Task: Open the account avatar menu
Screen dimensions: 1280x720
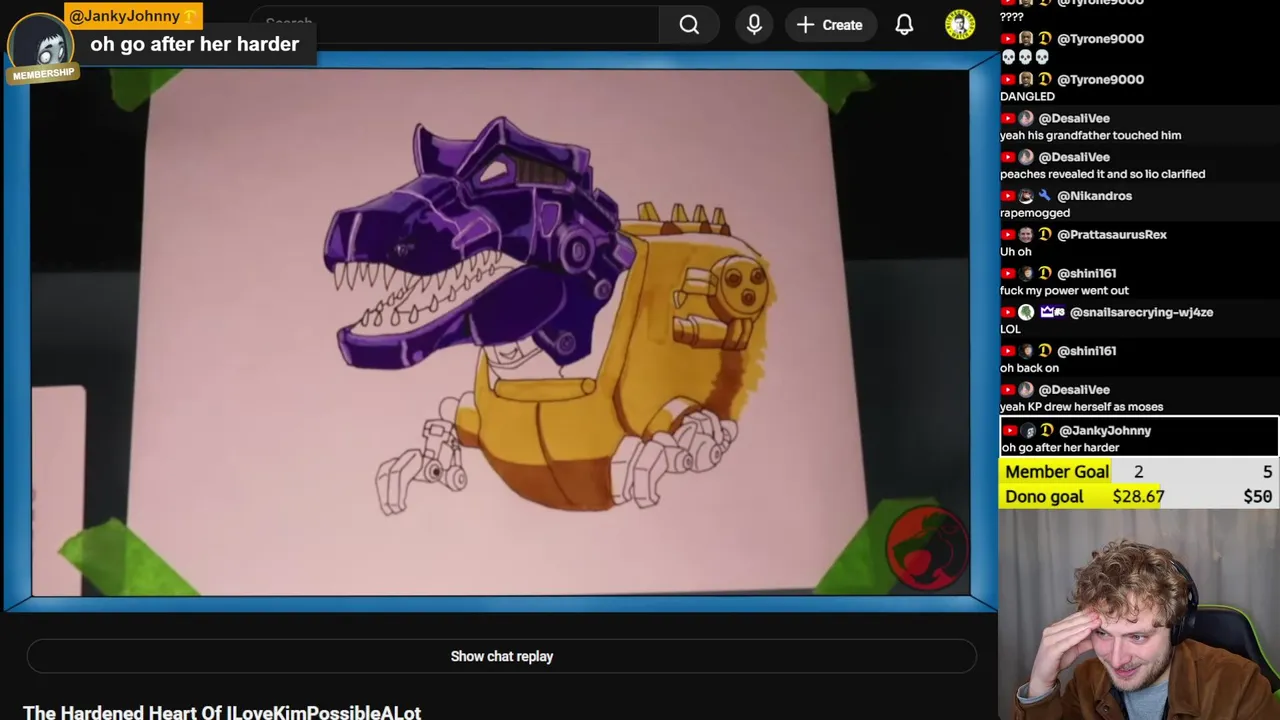Action: [960, 25]
